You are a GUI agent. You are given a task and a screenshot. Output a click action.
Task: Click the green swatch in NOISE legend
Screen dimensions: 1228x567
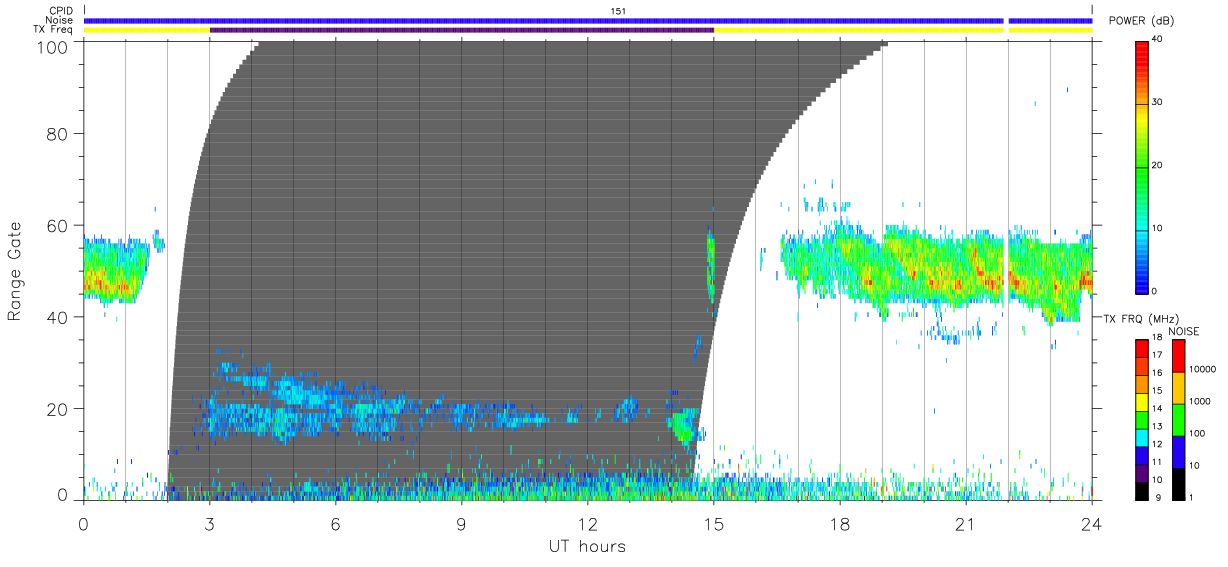coord(1178,419)
